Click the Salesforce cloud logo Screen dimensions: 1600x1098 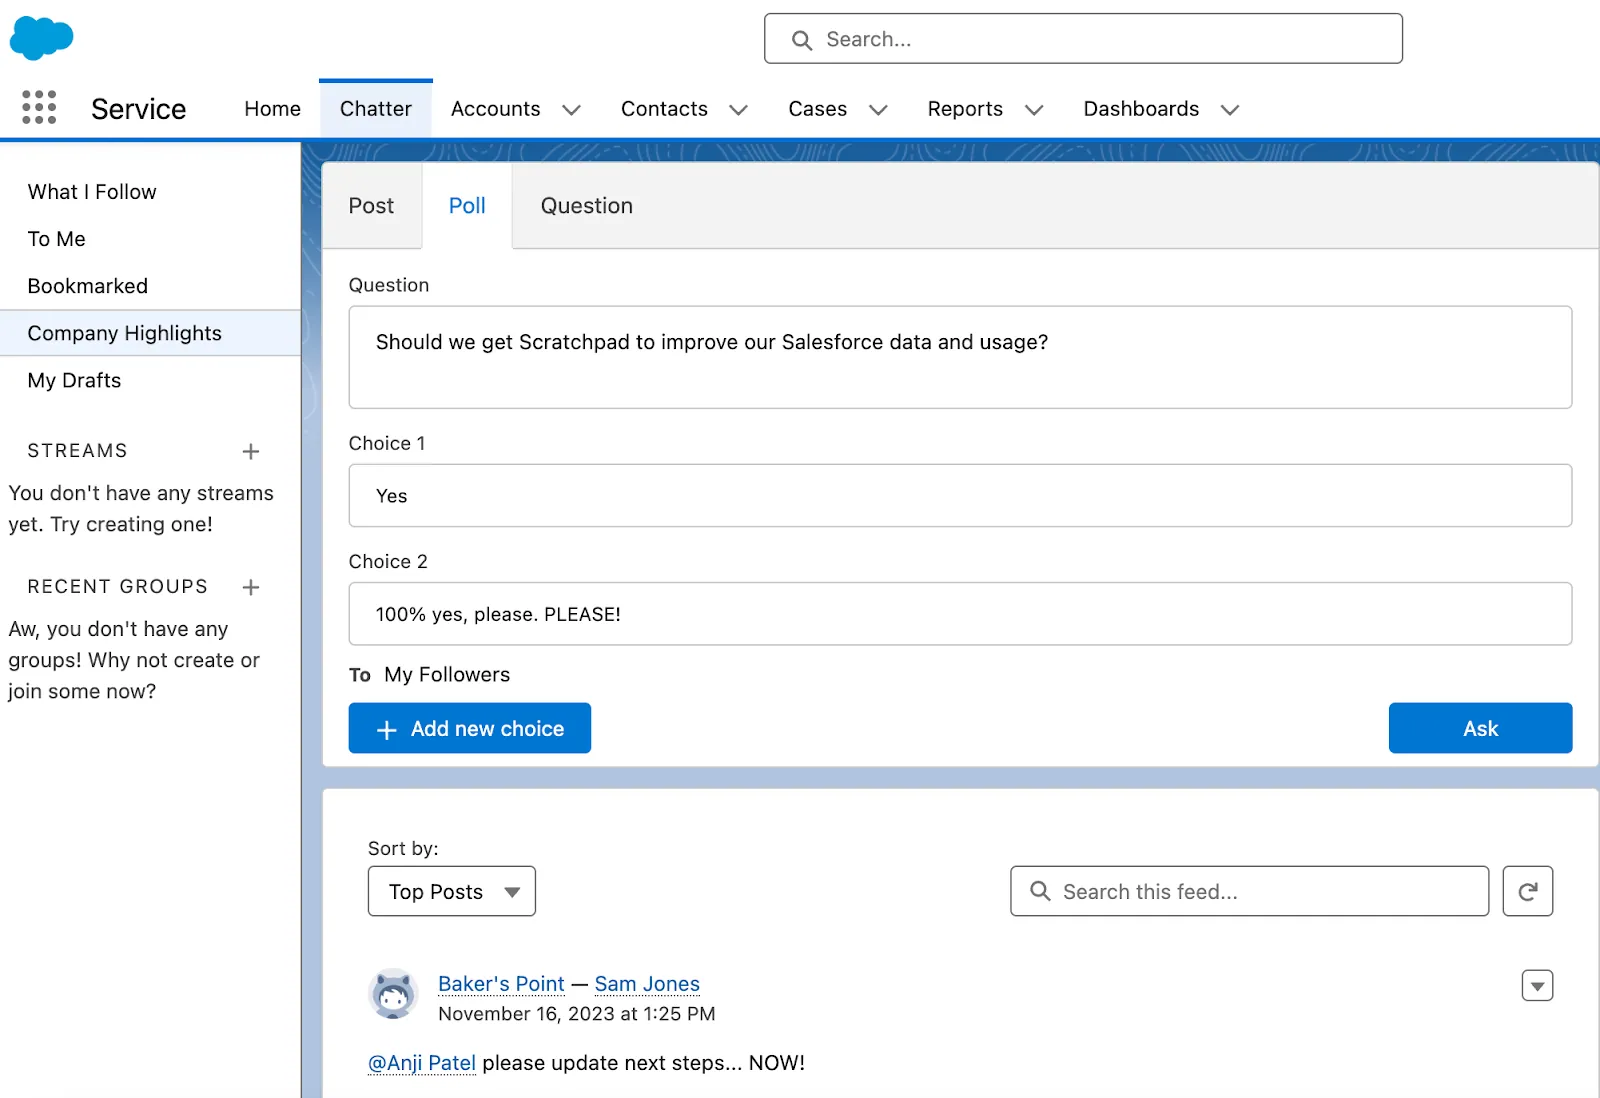(41, 39)
